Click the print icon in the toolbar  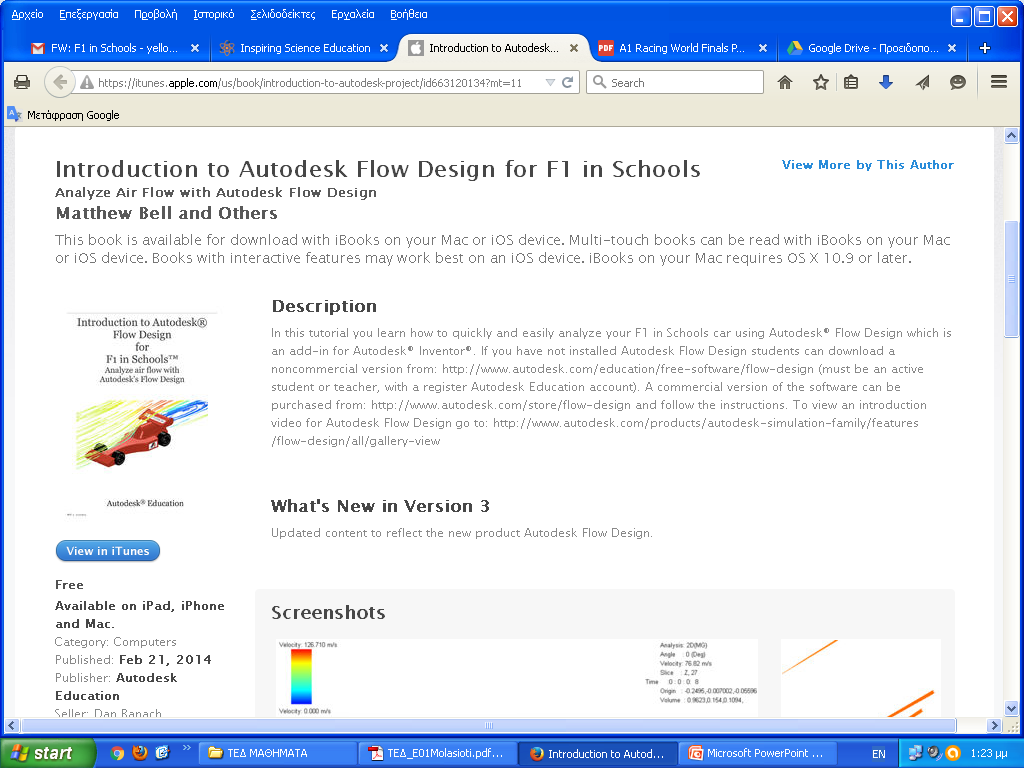tap(22, 82)
